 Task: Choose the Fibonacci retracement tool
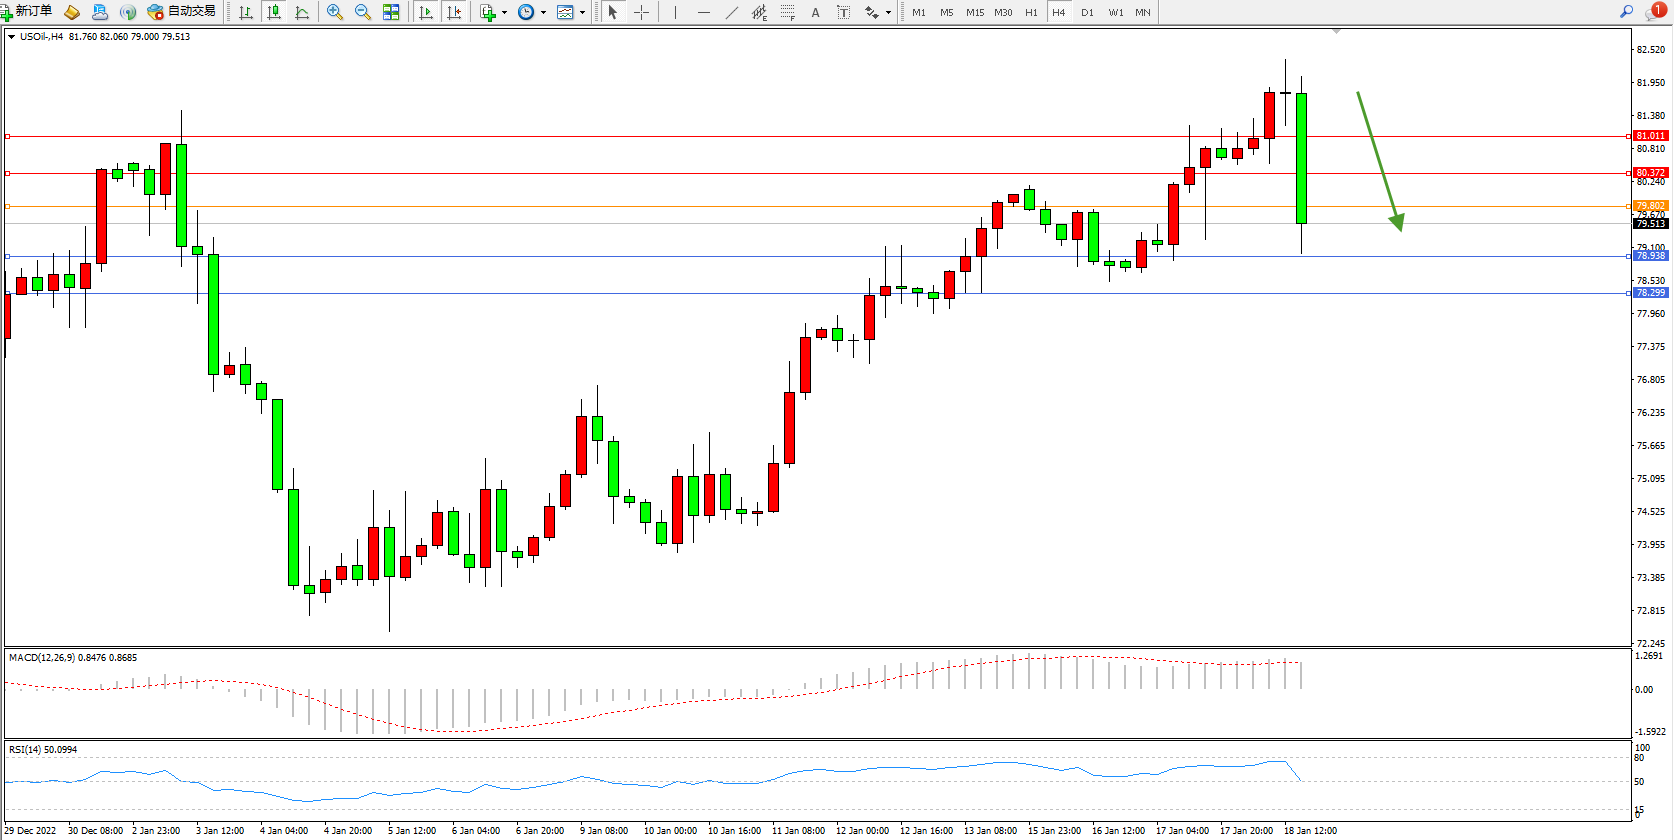[x=788, y=12]
